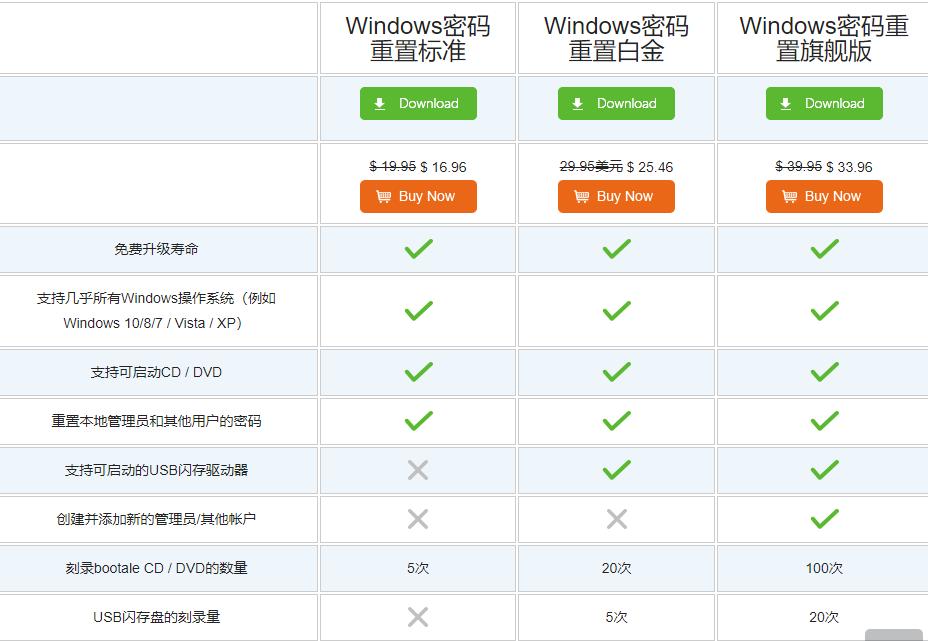This screenshot has width=928, height=641.
Task: Click the 标准 column heading text
Action: pyautogui.click(x=418, y=38)
